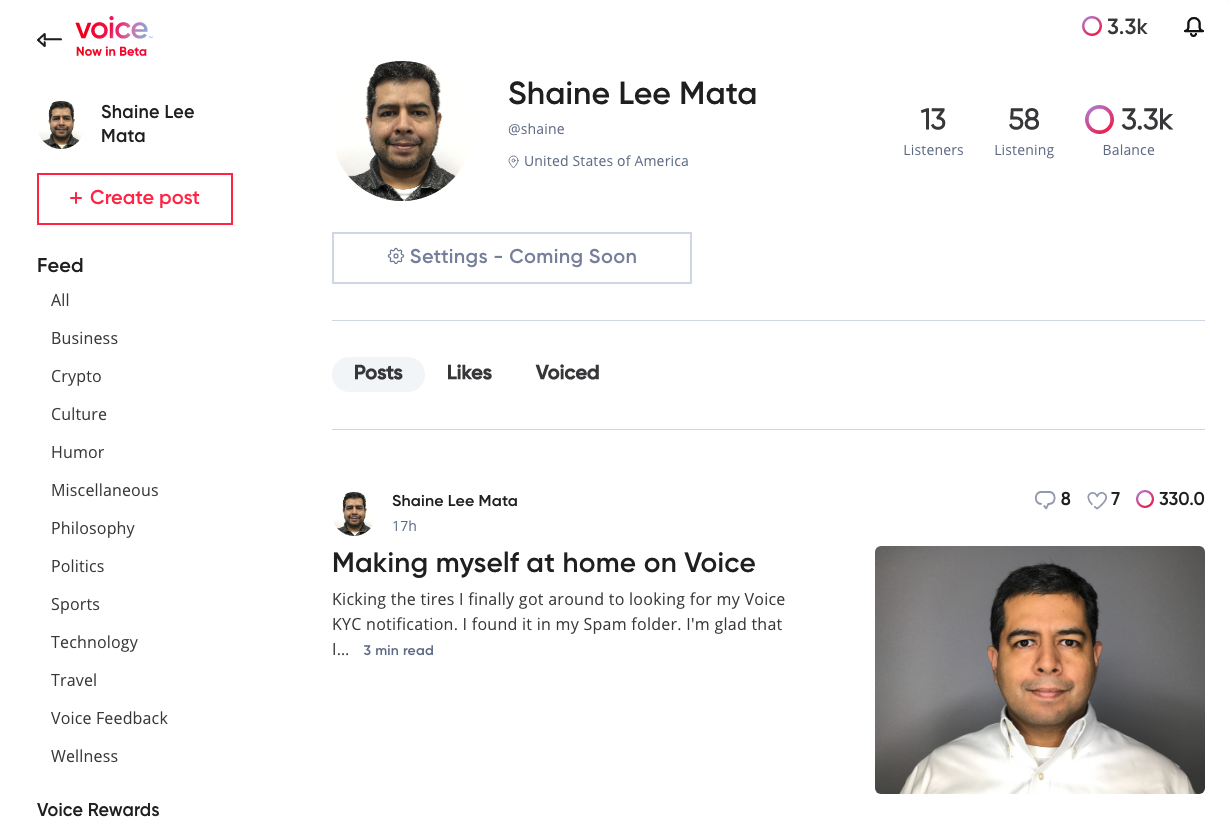Open the 13 Listeners count
The width and height of the screenshot is (1230, 837).
933,132
